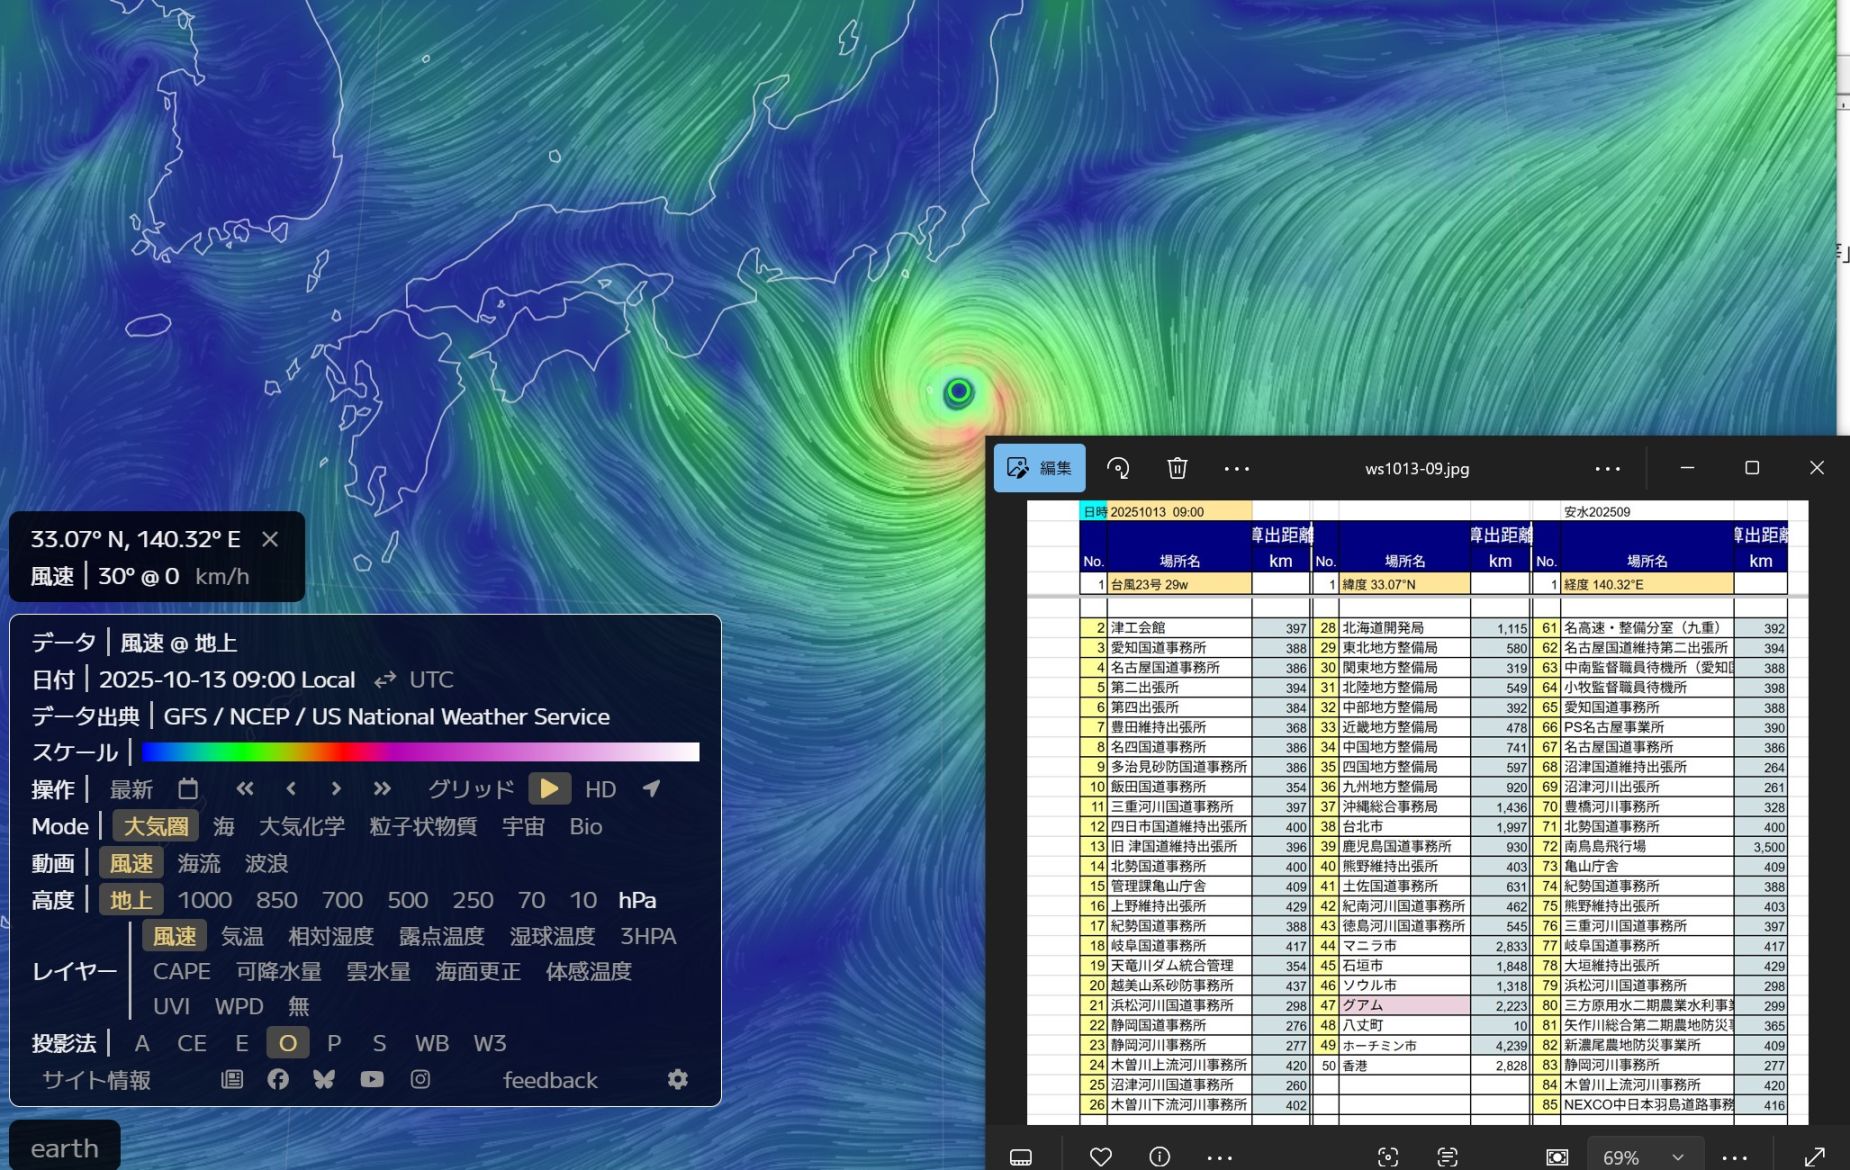Image resolution: width=1850 pixels, height=1170 pixels.
Task: Toggle HD high-definition mode
Action: pos(600,789)
